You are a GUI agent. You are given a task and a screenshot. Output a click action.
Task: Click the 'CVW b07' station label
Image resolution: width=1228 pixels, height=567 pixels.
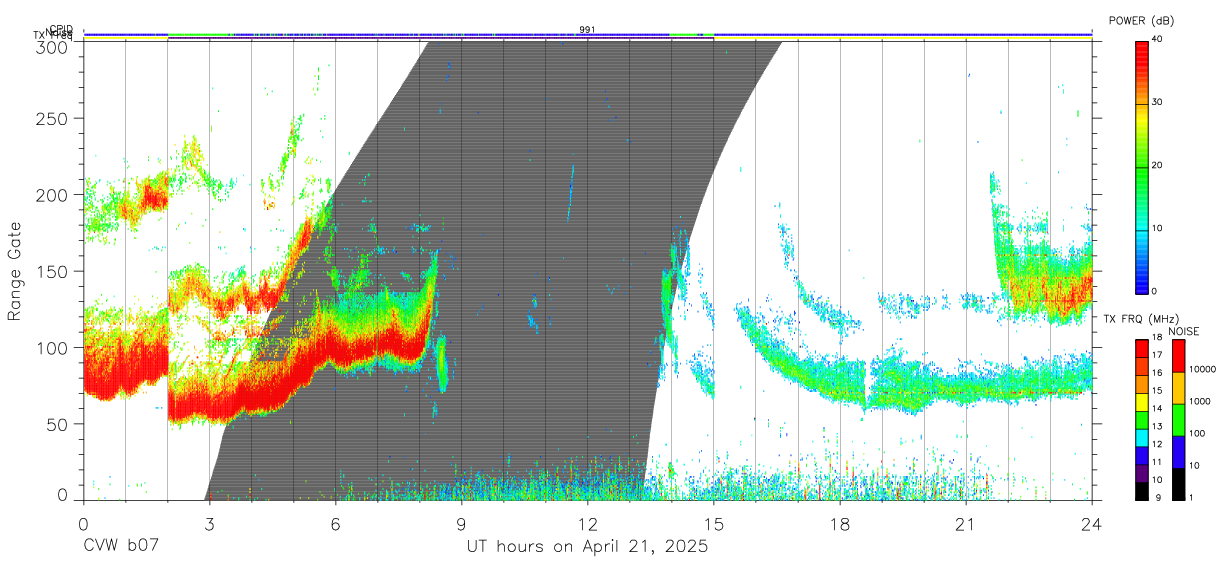click(x=120, y=547)
